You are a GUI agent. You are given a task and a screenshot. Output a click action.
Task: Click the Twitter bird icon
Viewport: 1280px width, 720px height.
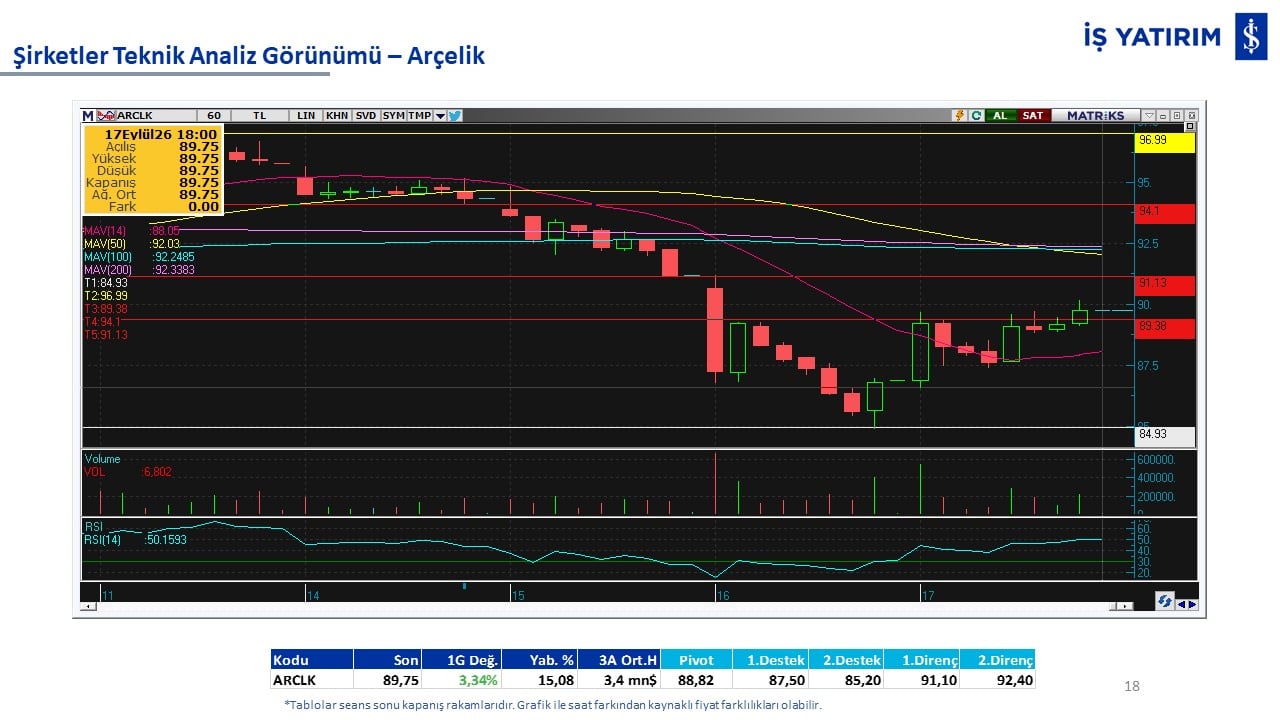[x=455, y=116]
